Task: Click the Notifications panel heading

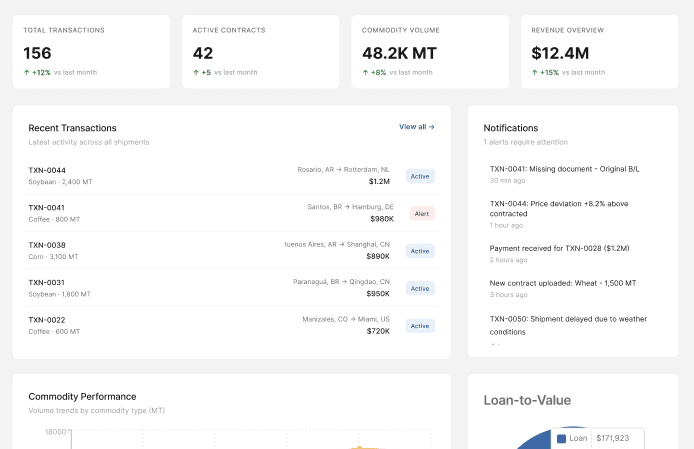Action: 511,128
